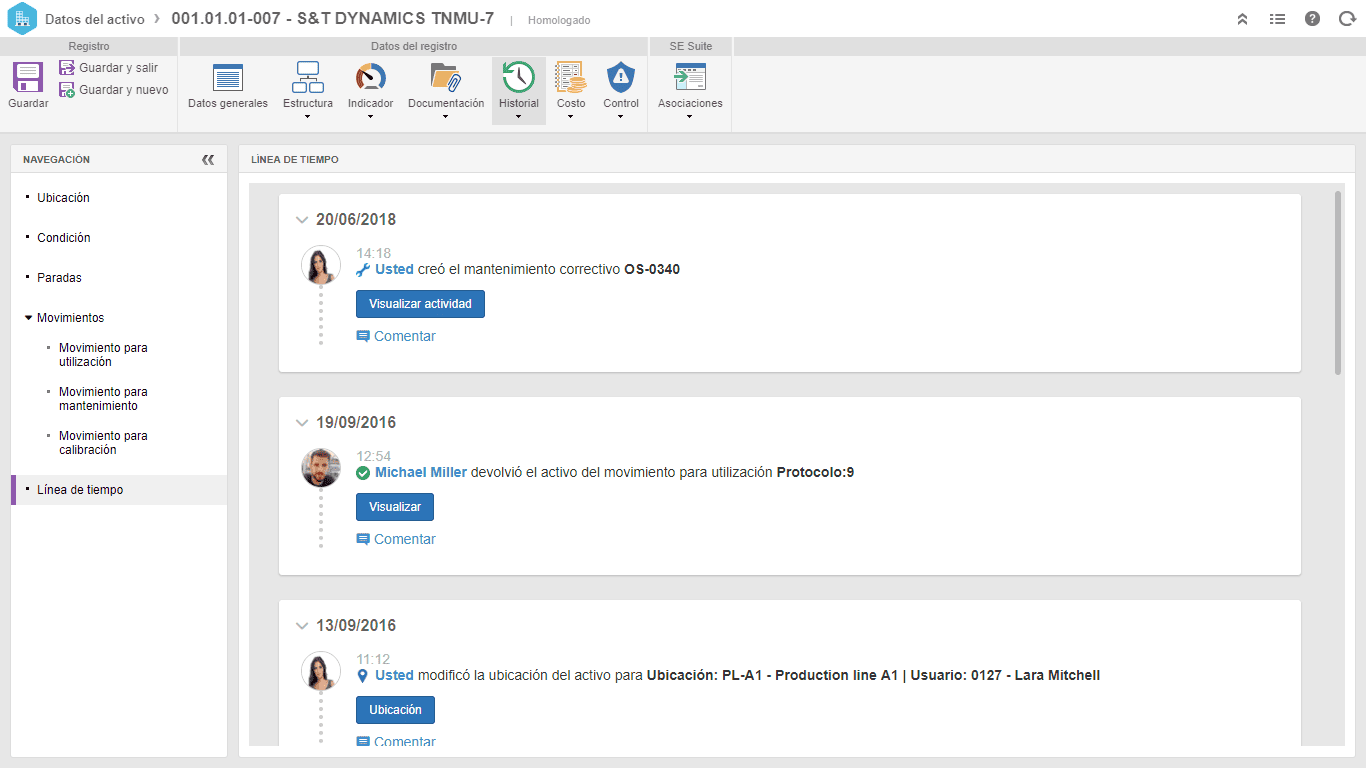This screenshot has width=1366, height=768.
Task: Collapse the Movimientos tree node
Action: (28, 318)
